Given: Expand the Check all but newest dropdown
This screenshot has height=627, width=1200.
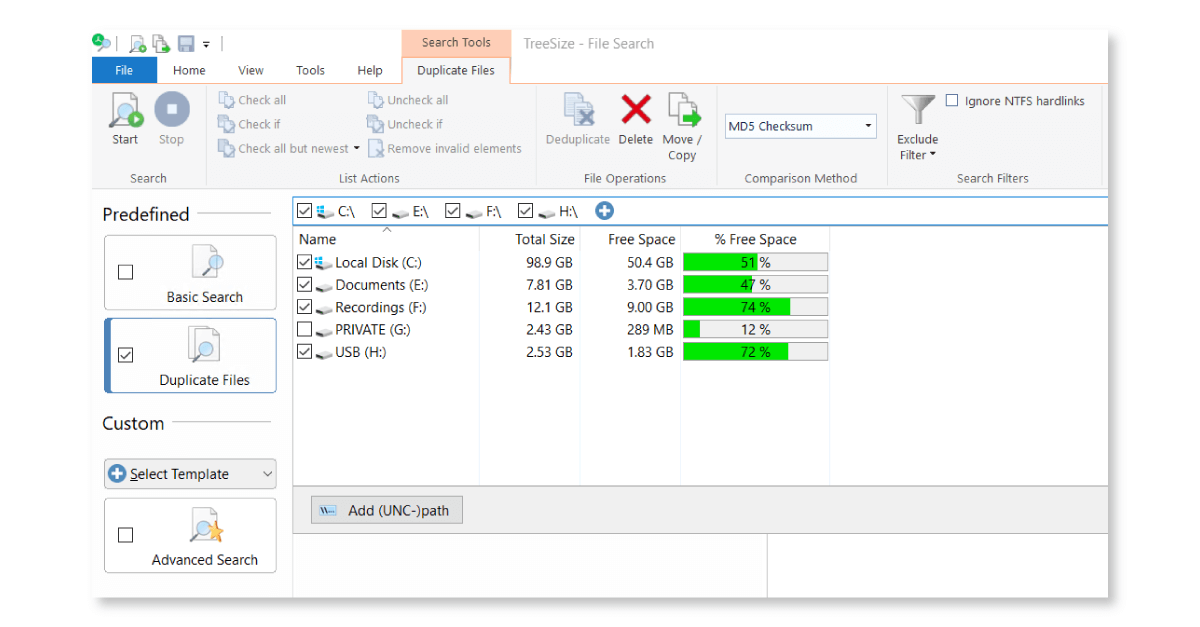Looking at the screenshot, I should [357, 149].
